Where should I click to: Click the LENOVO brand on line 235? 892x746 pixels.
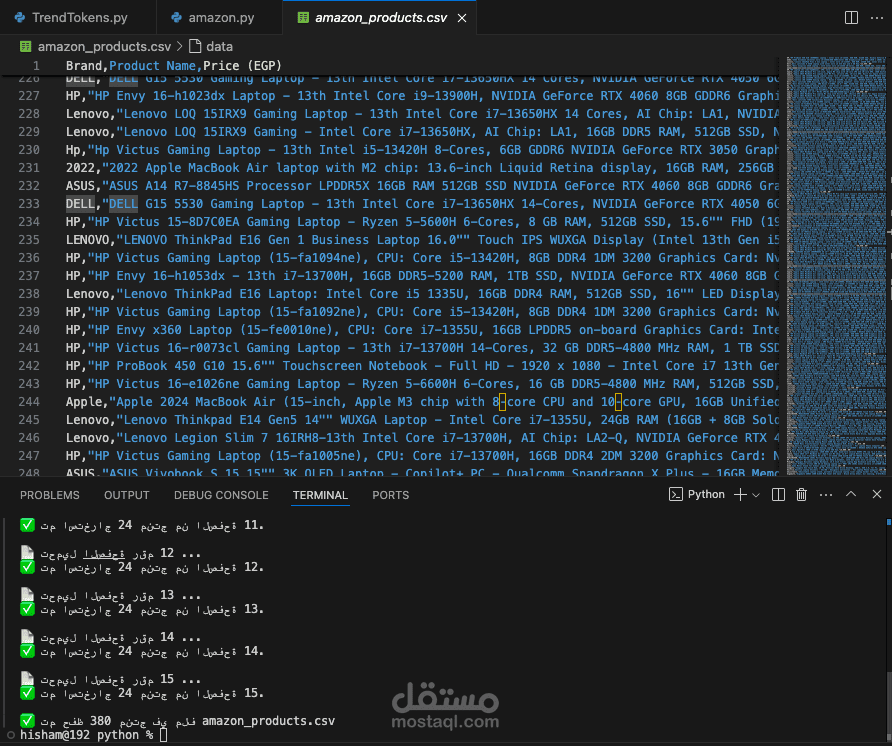(87, 240)
